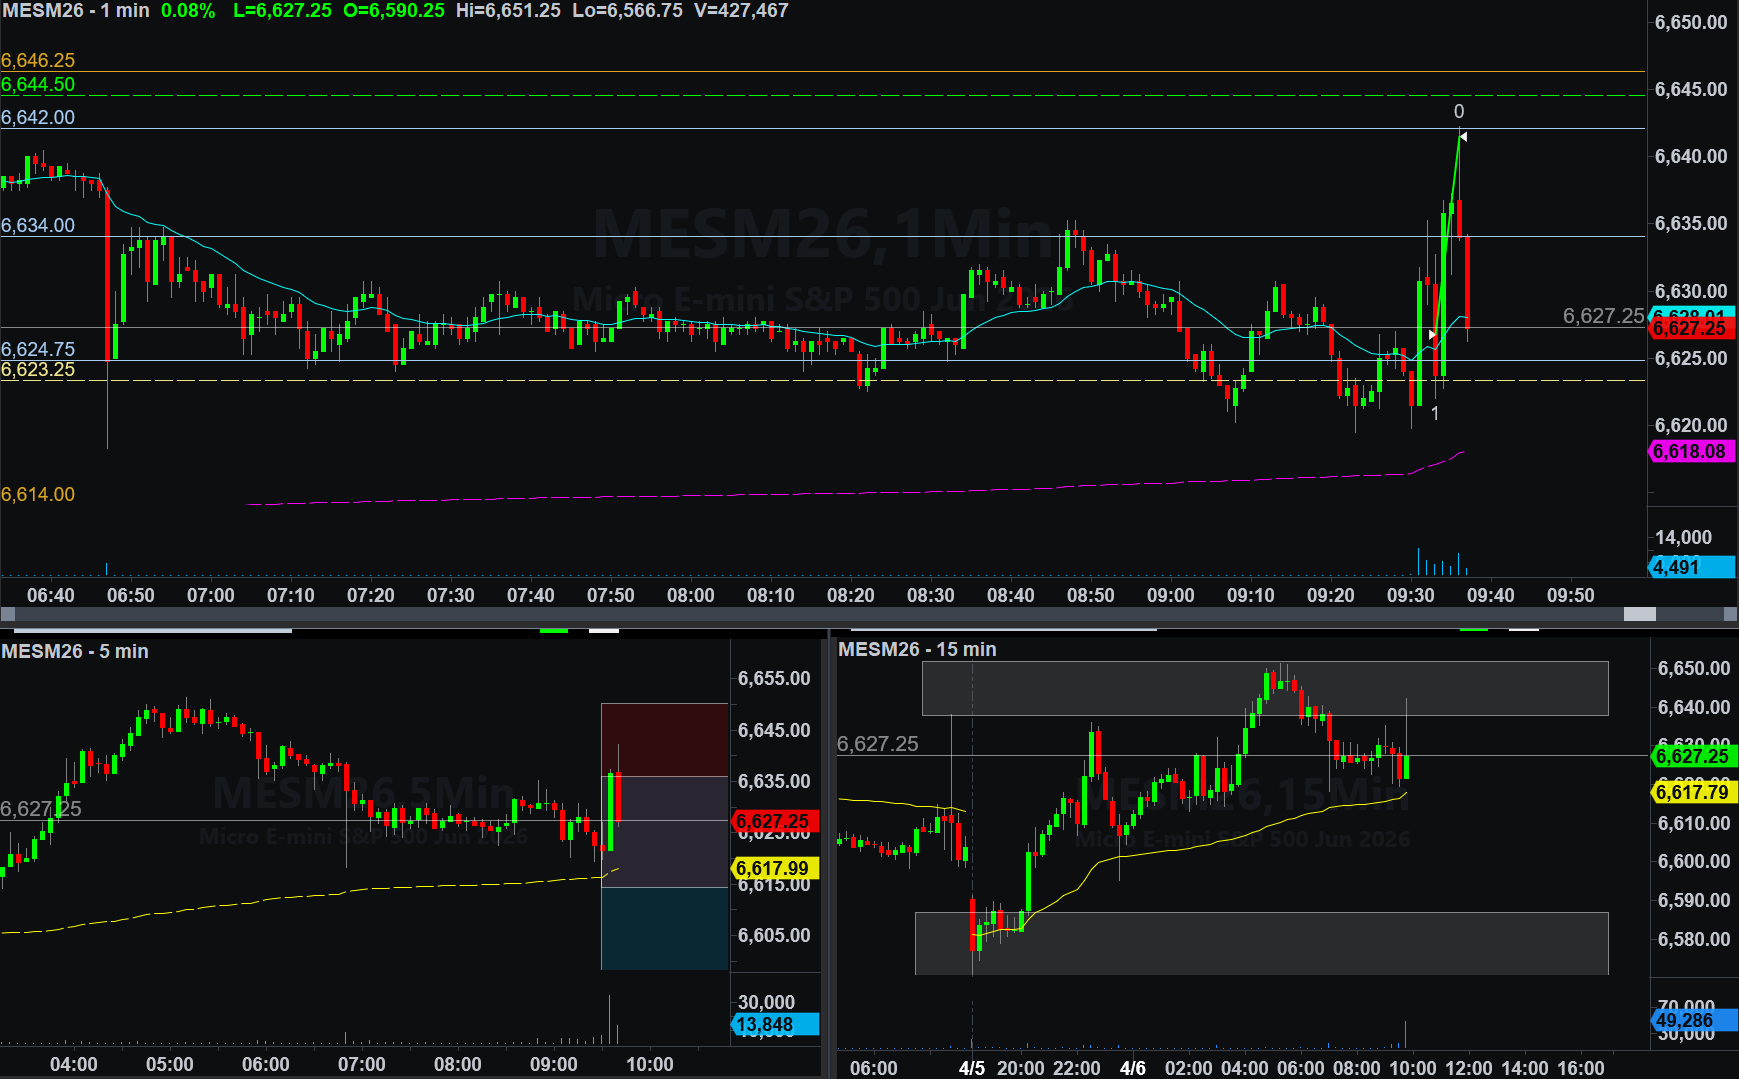Screen dimensions: 1739x1079
Task: Click the horizontal scrollbar thumb under the 1-min chart
Action: 1639,614
